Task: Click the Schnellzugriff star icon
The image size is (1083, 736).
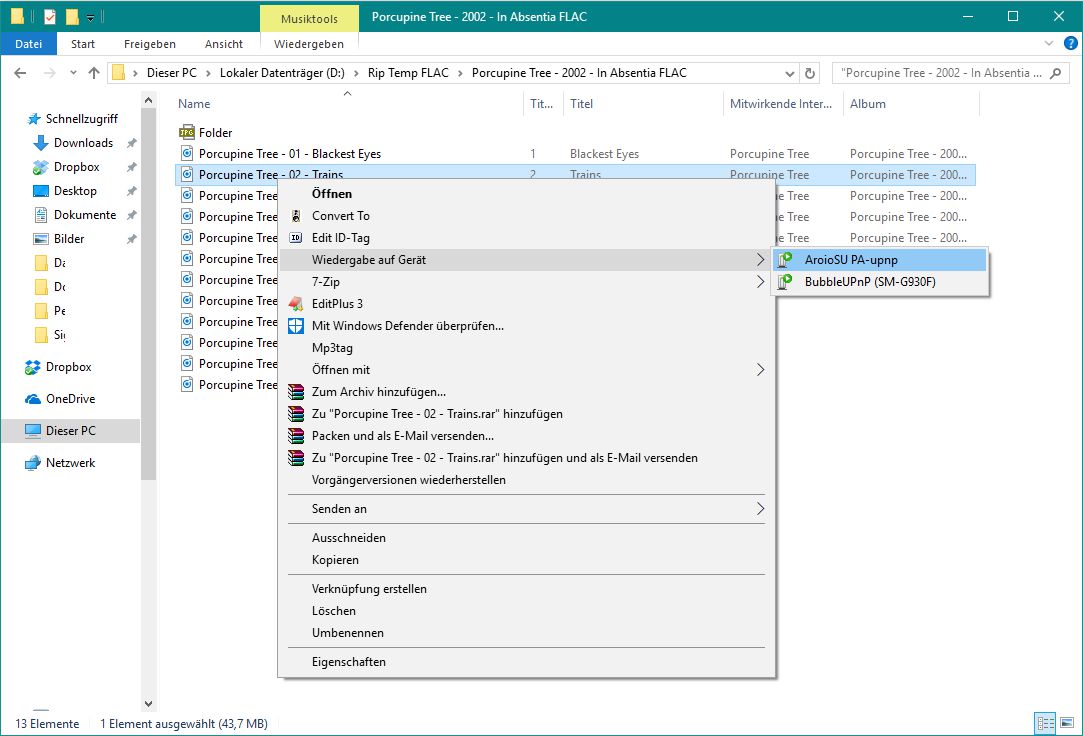Action: (x=34, y=119)
